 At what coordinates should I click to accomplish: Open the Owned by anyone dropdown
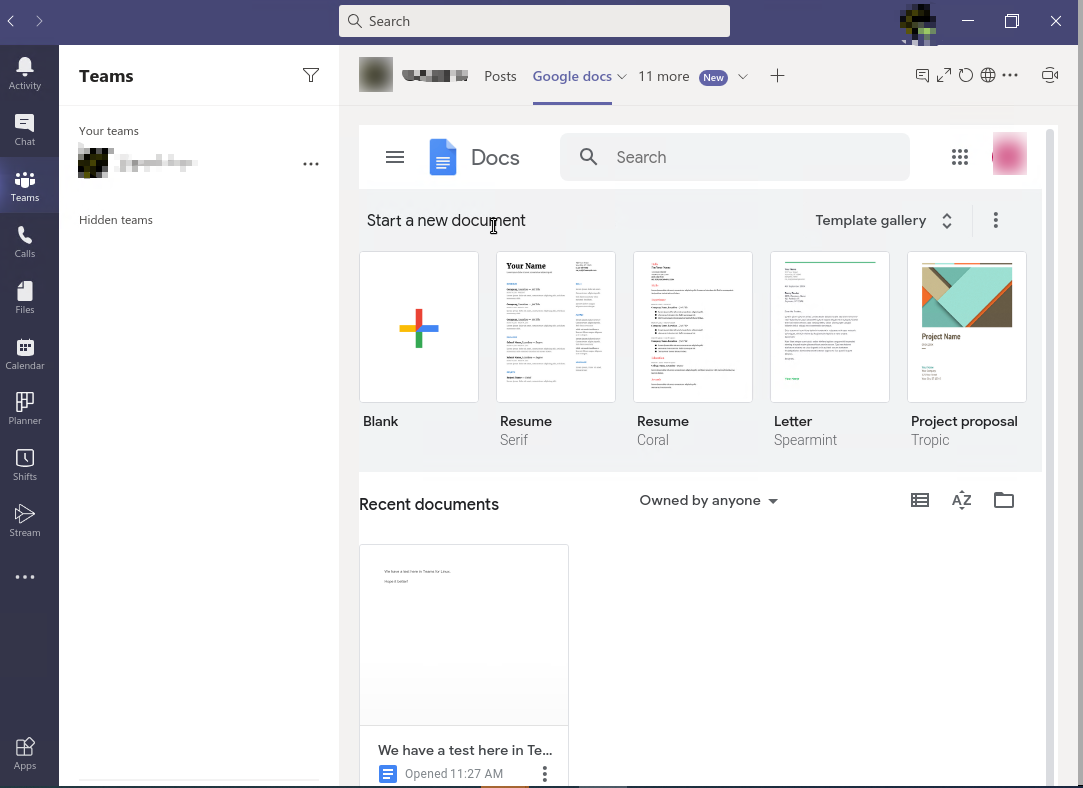(709, 501)
